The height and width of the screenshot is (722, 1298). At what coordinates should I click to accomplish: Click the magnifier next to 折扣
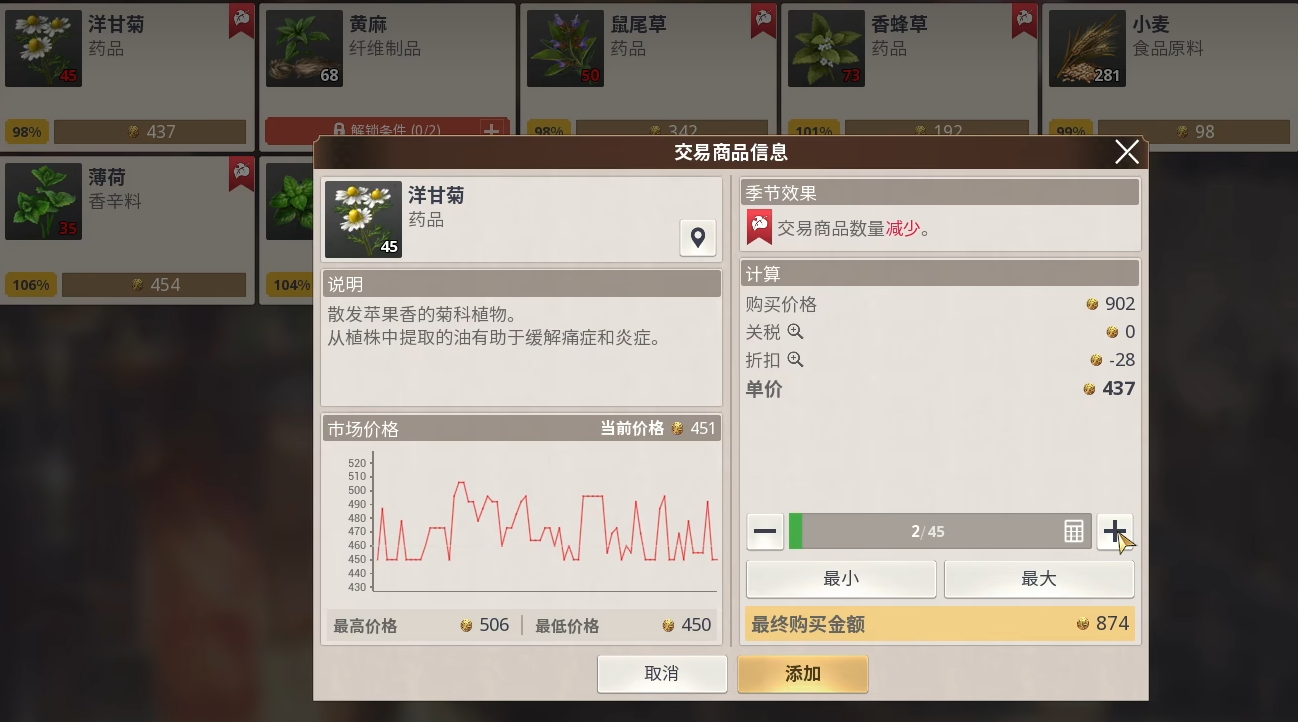pyautogui.click(x=795, y=360)
